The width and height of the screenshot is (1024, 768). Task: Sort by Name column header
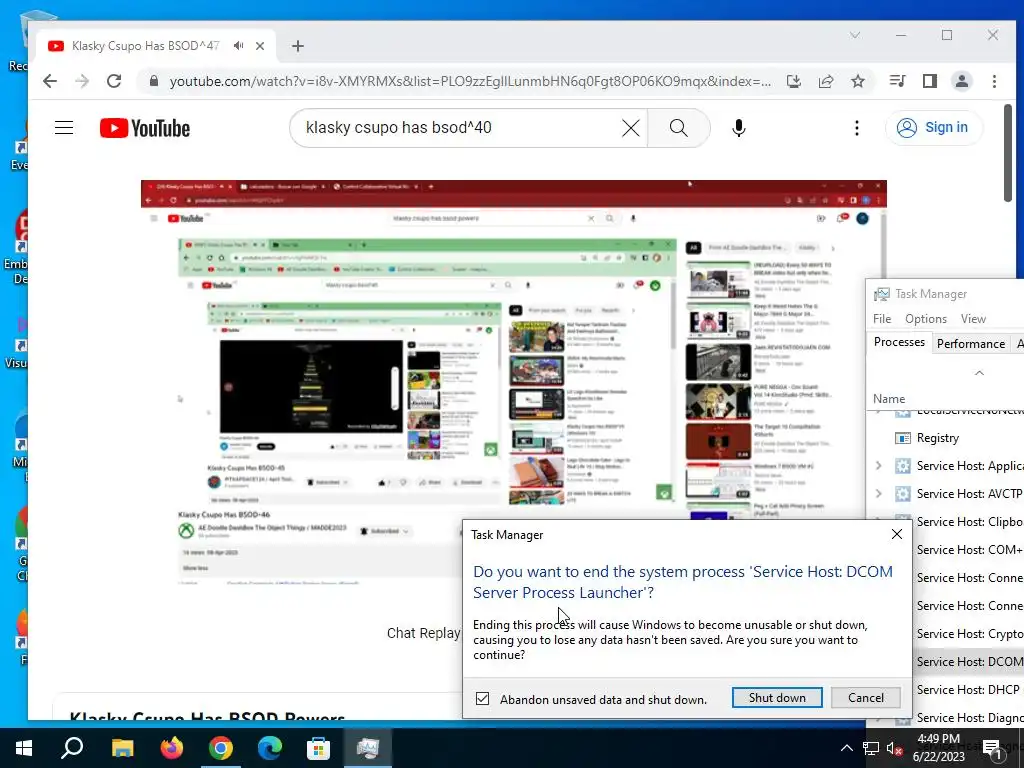[889, 398]
